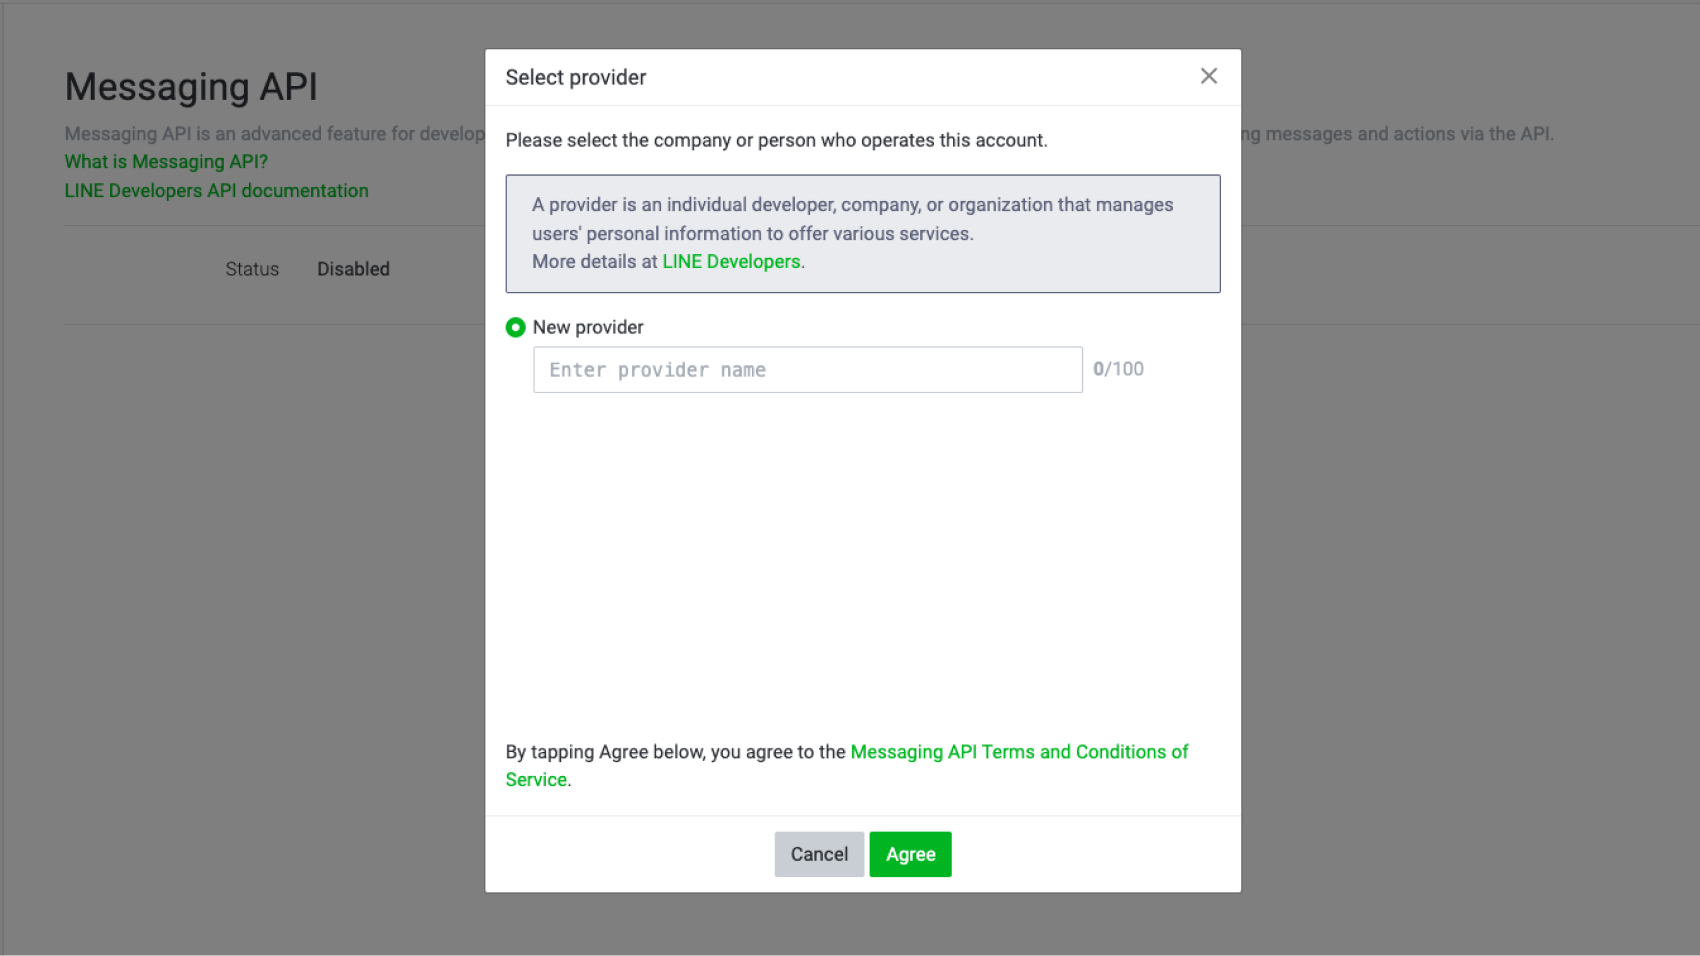Focus the Enter provider name field
The height and width of the screenshot is (956, 1700).
pyautogui.click(x=807, y=370)
